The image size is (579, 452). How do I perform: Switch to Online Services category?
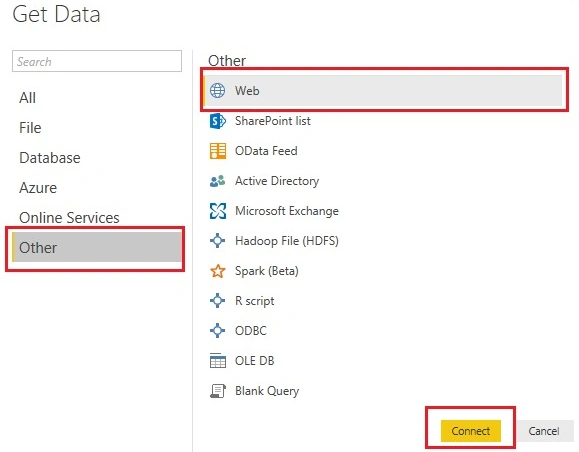[69, 218]
